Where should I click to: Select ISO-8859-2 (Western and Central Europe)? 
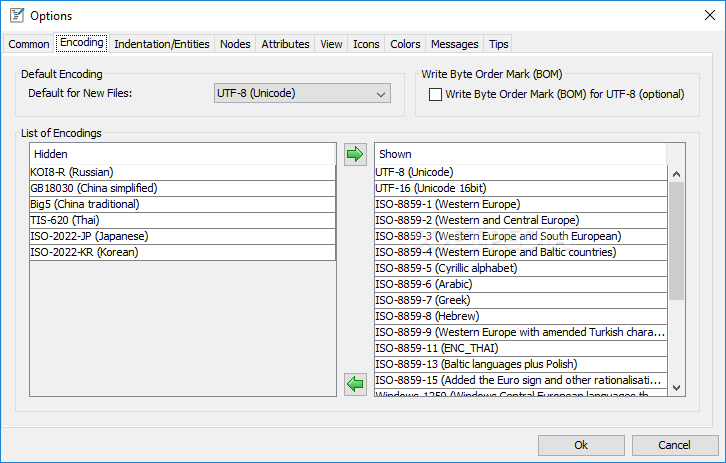coord(521,220)
